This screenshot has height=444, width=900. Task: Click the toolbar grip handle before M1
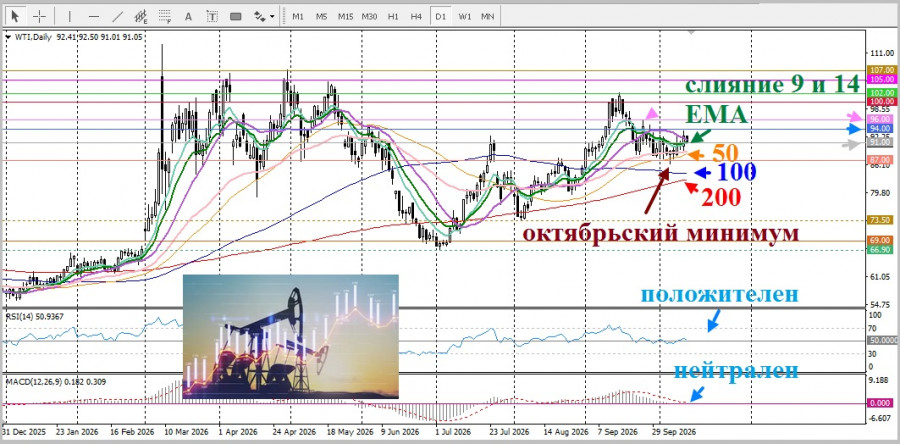[x=284, y=16]
